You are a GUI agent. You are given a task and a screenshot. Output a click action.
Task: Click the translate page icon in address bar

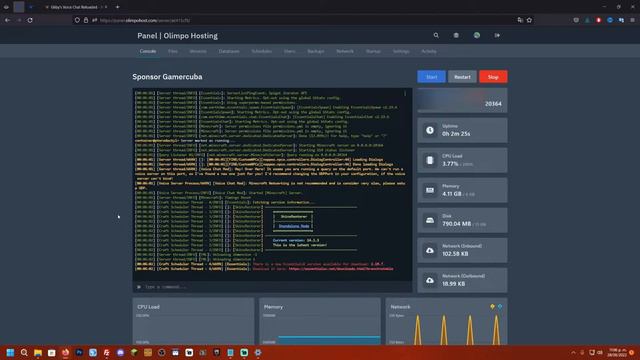(520, 20)
